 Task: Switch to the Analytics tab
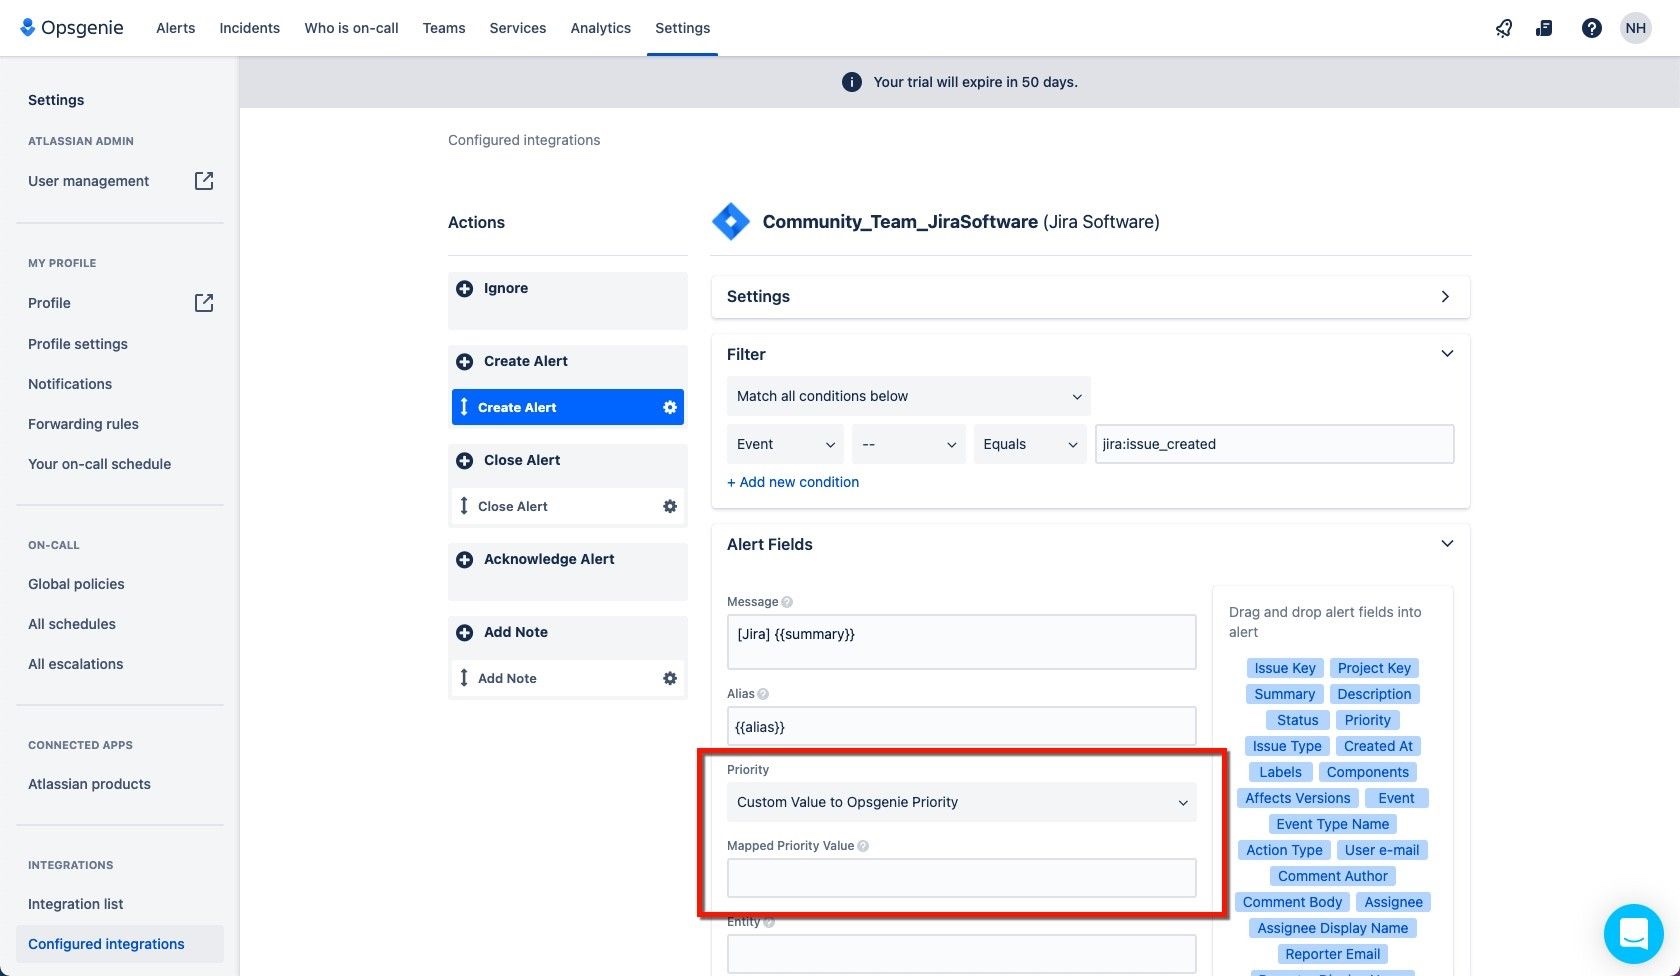600,28
